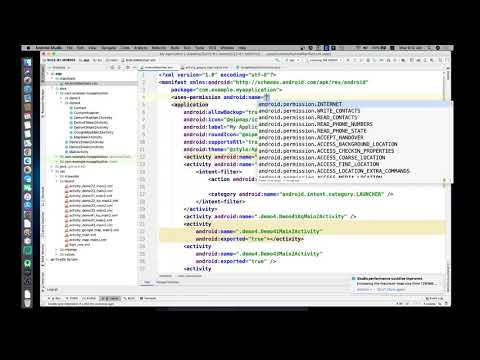
Task: Open Finder from the Dock
Action: [28, 62]
